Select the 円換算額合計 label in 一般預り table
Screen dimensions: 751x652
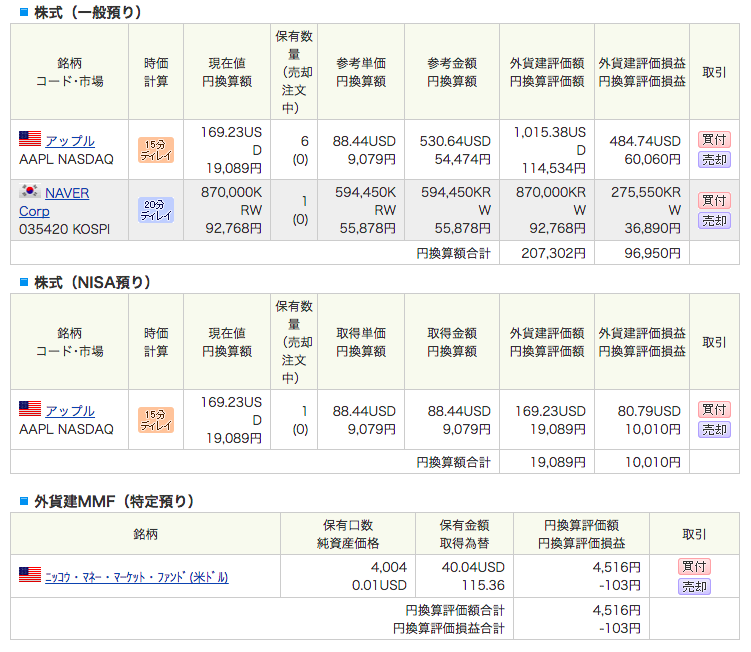pos(454,253)
